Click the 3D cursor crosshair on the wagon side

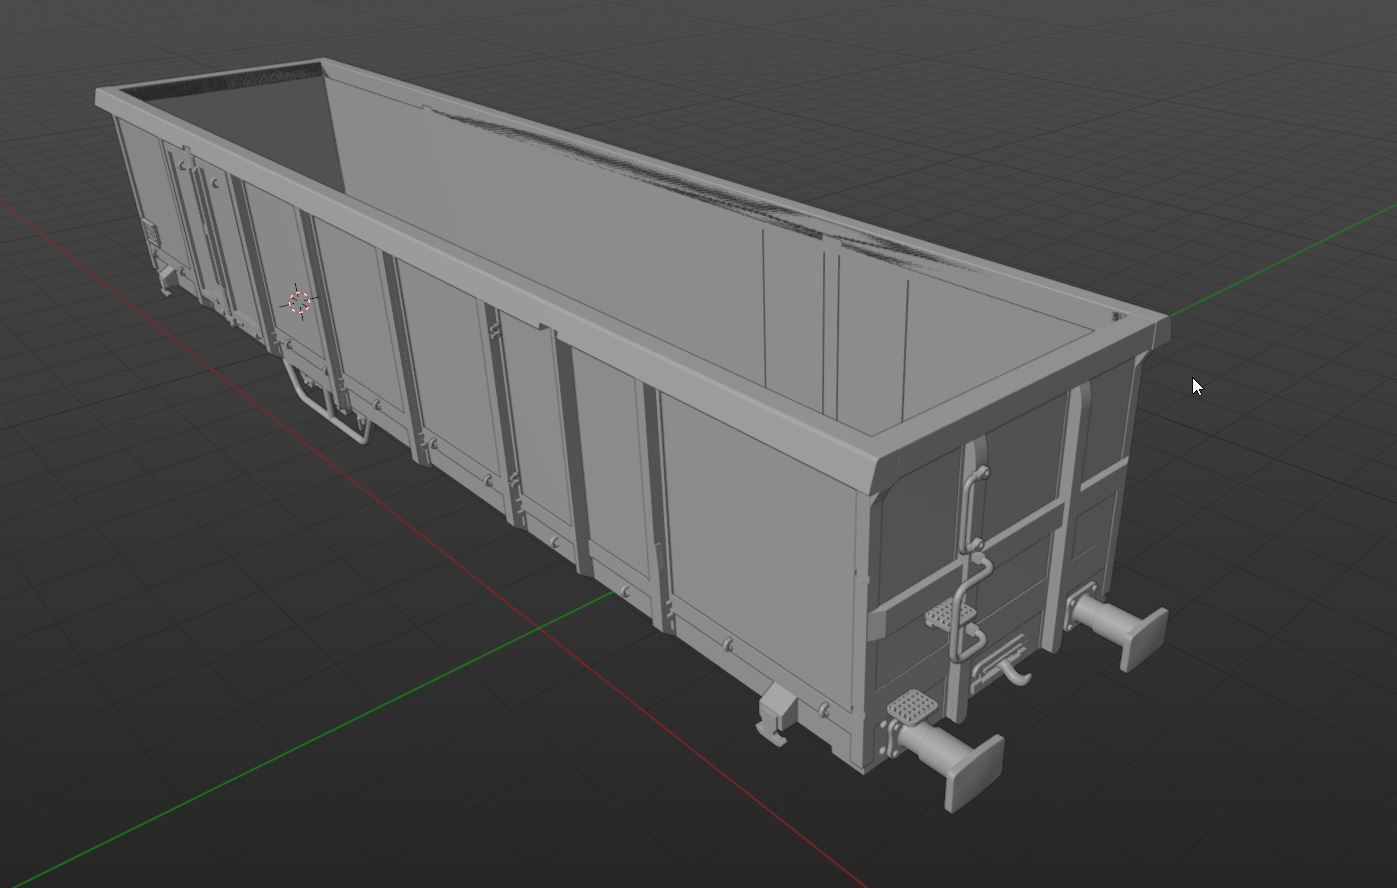299,302
